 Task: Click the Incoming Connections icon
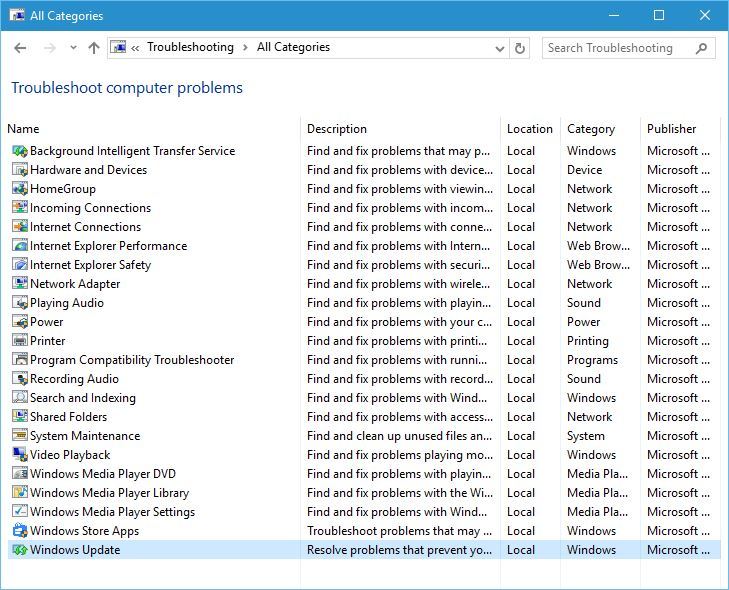(20, 208)
